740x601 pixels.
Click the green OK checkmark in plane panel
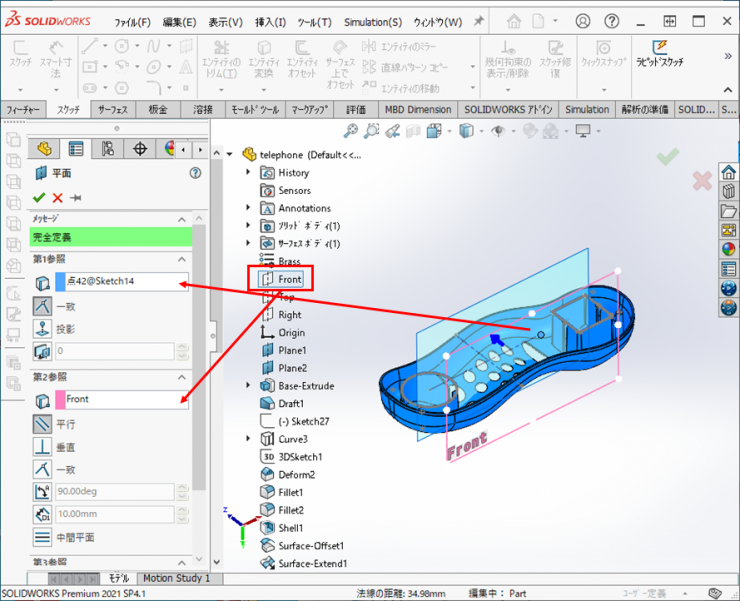click(x=39, y=198)
